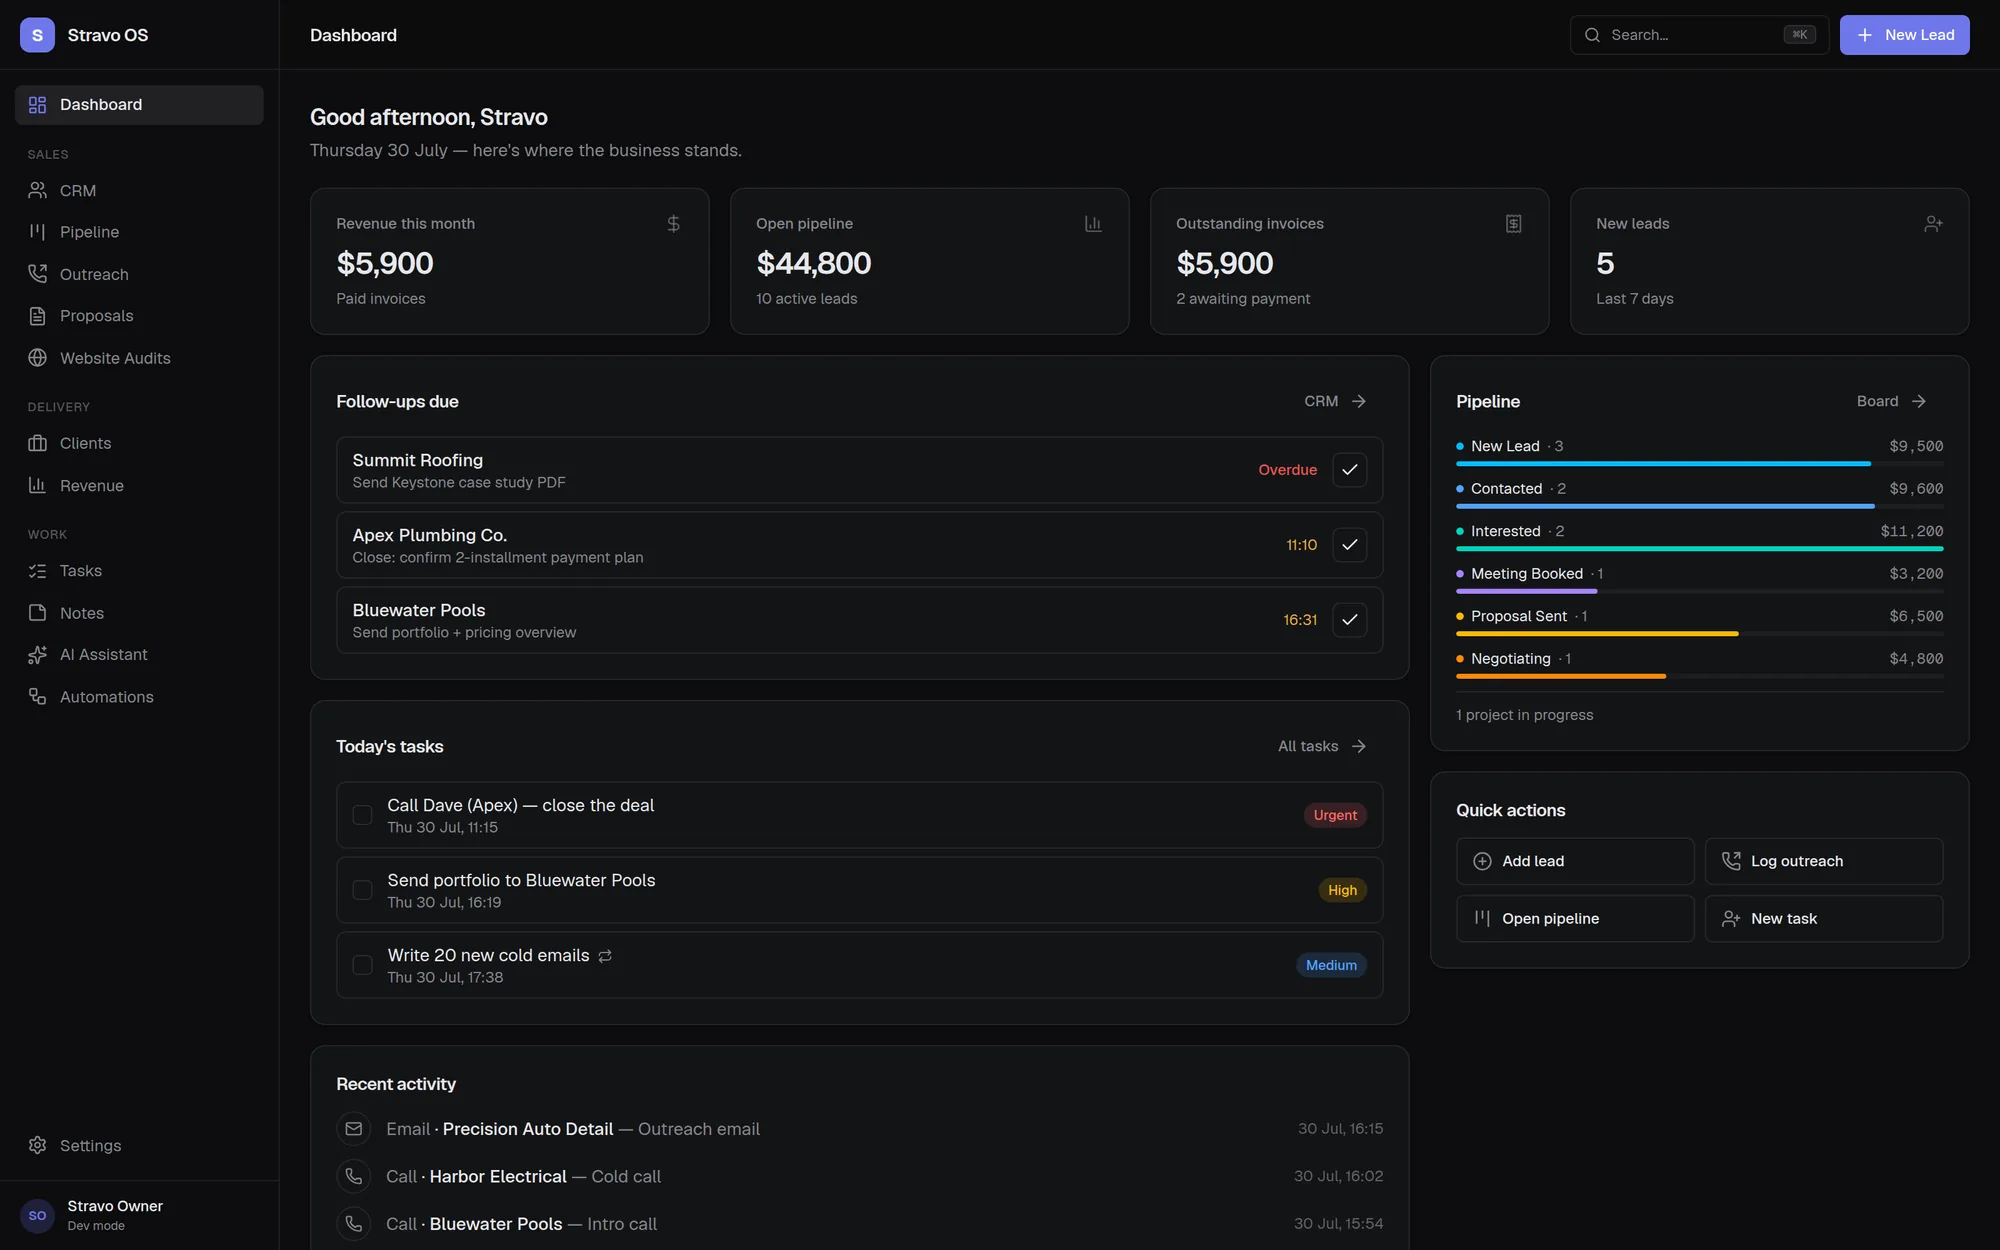Mark Bluewater Pools follow-up as done
This screenshot has width=2000, height=1250.
pyautogui.click(x=1349, y=620)
